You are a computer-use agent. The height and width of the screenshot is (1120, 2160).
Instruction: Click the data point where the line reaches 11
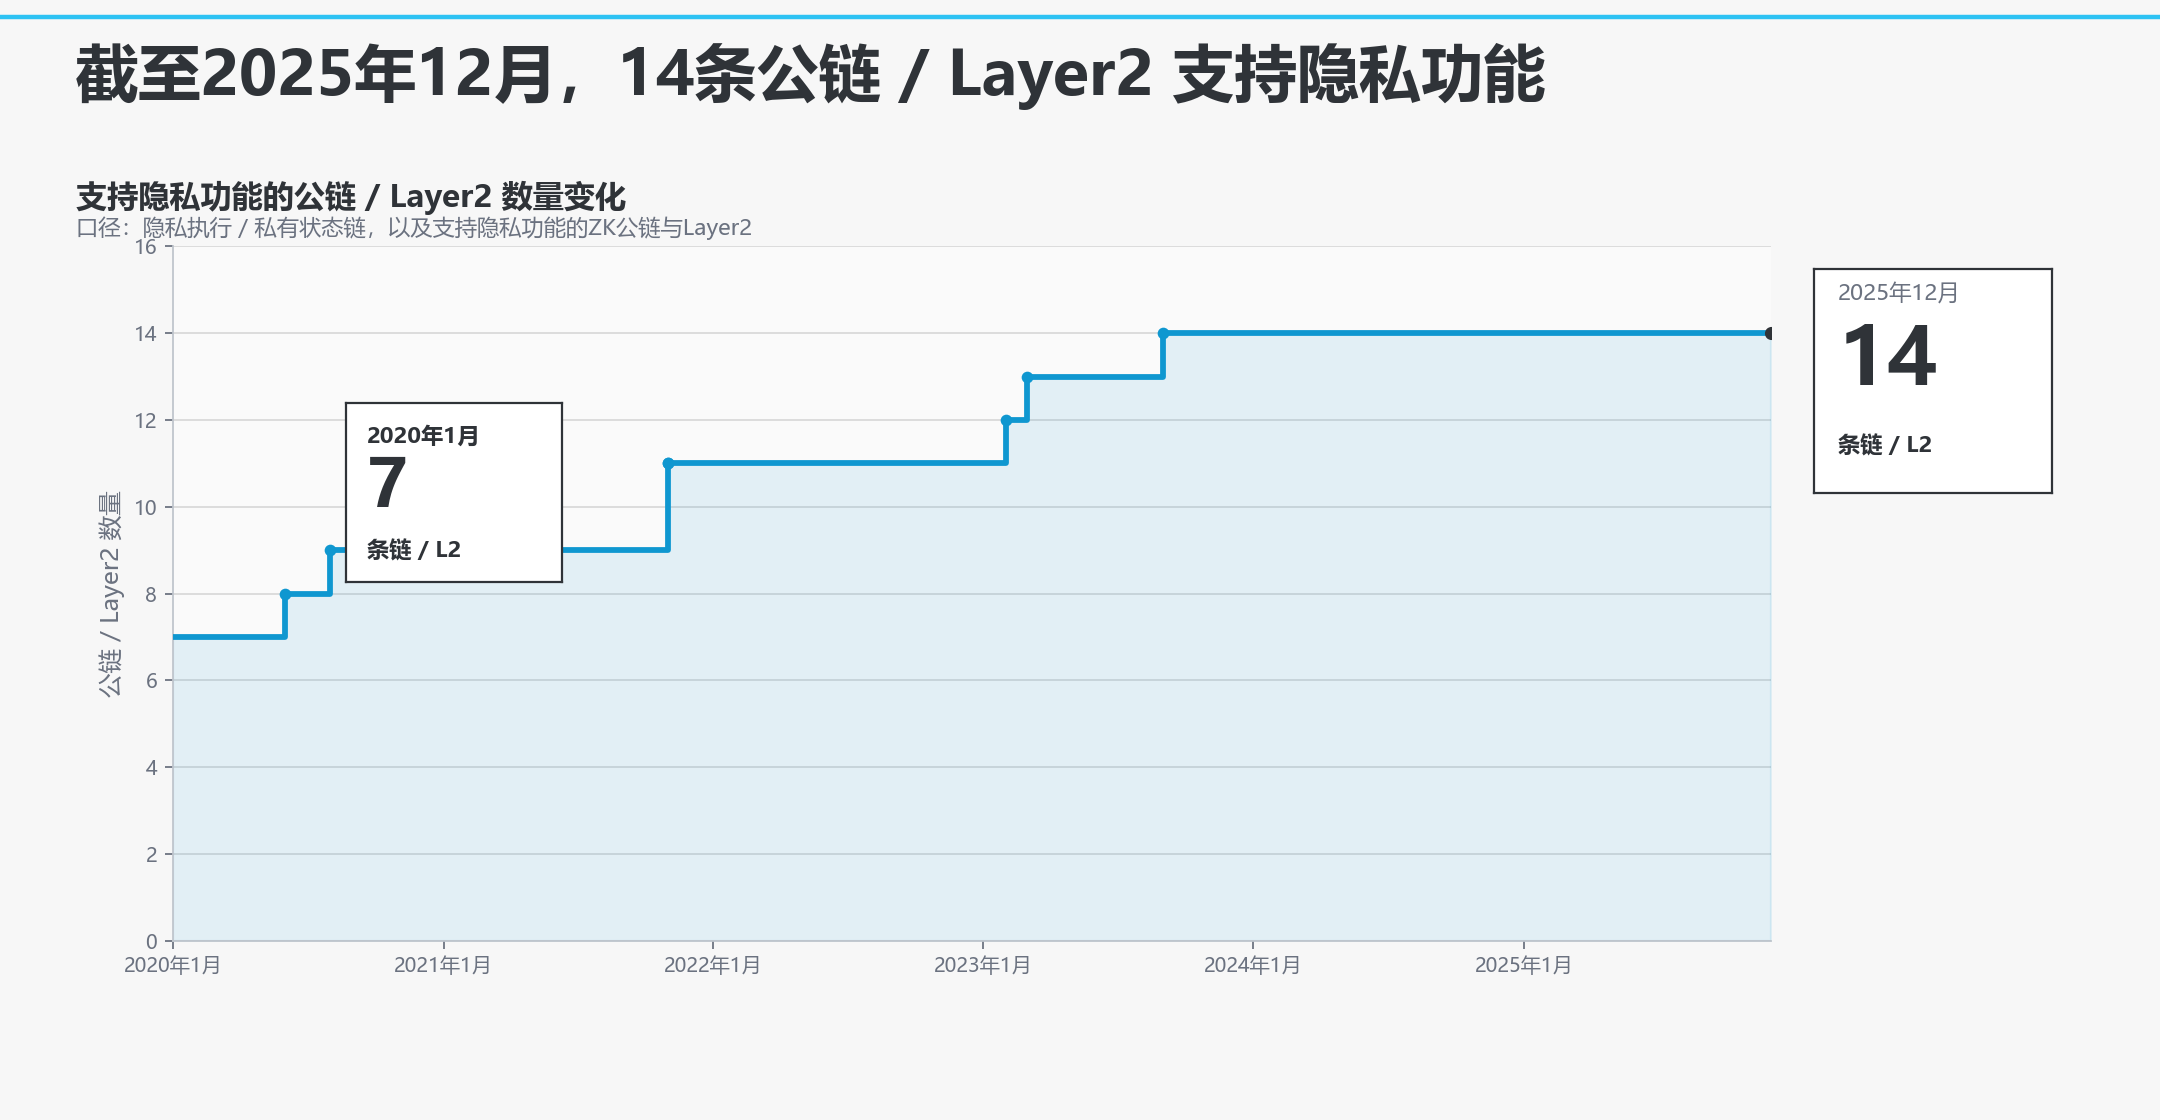click(x=668, y=463)
